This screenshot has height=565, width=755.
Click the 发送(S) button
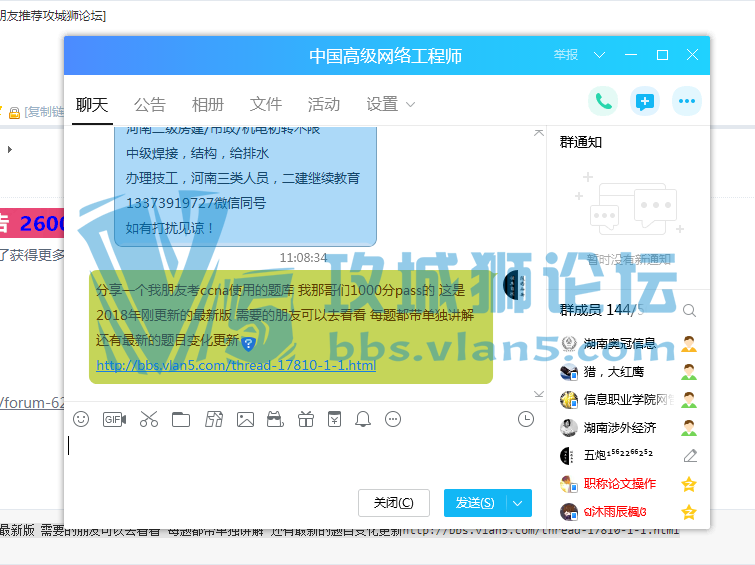coord(475,503)
